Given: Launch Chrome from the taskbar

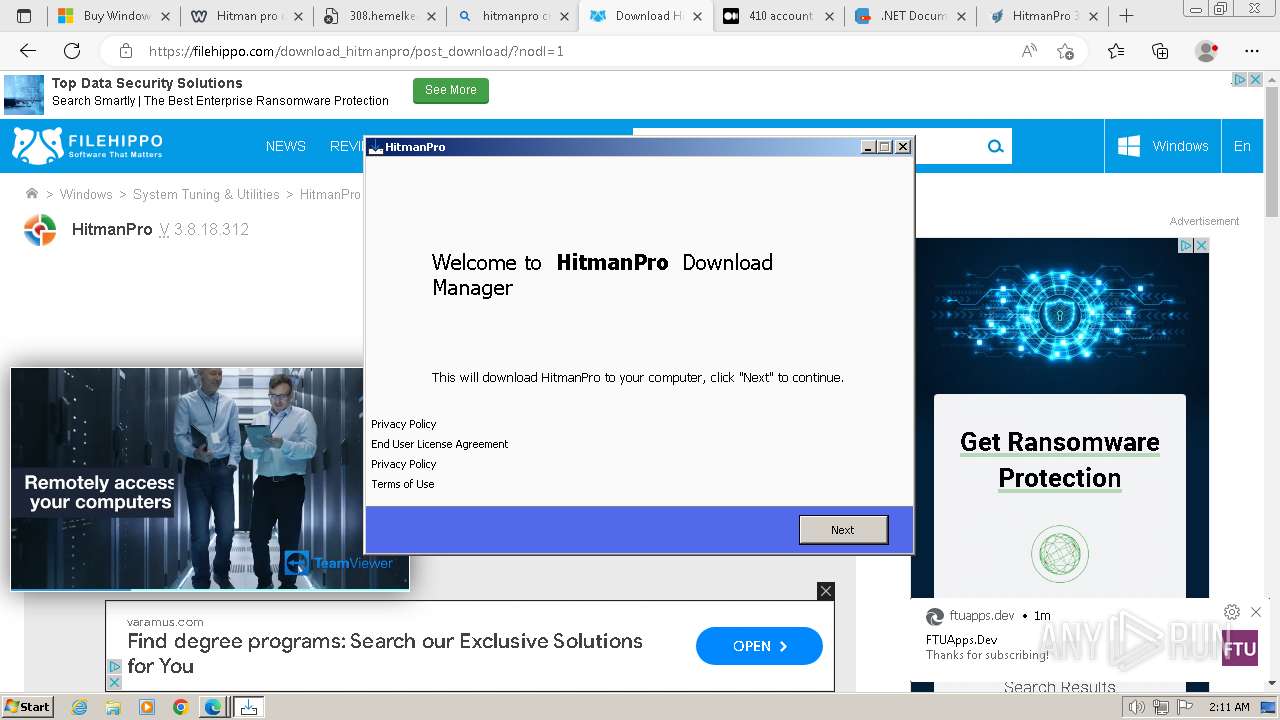Looking at the screenshot, I should 180,707.
